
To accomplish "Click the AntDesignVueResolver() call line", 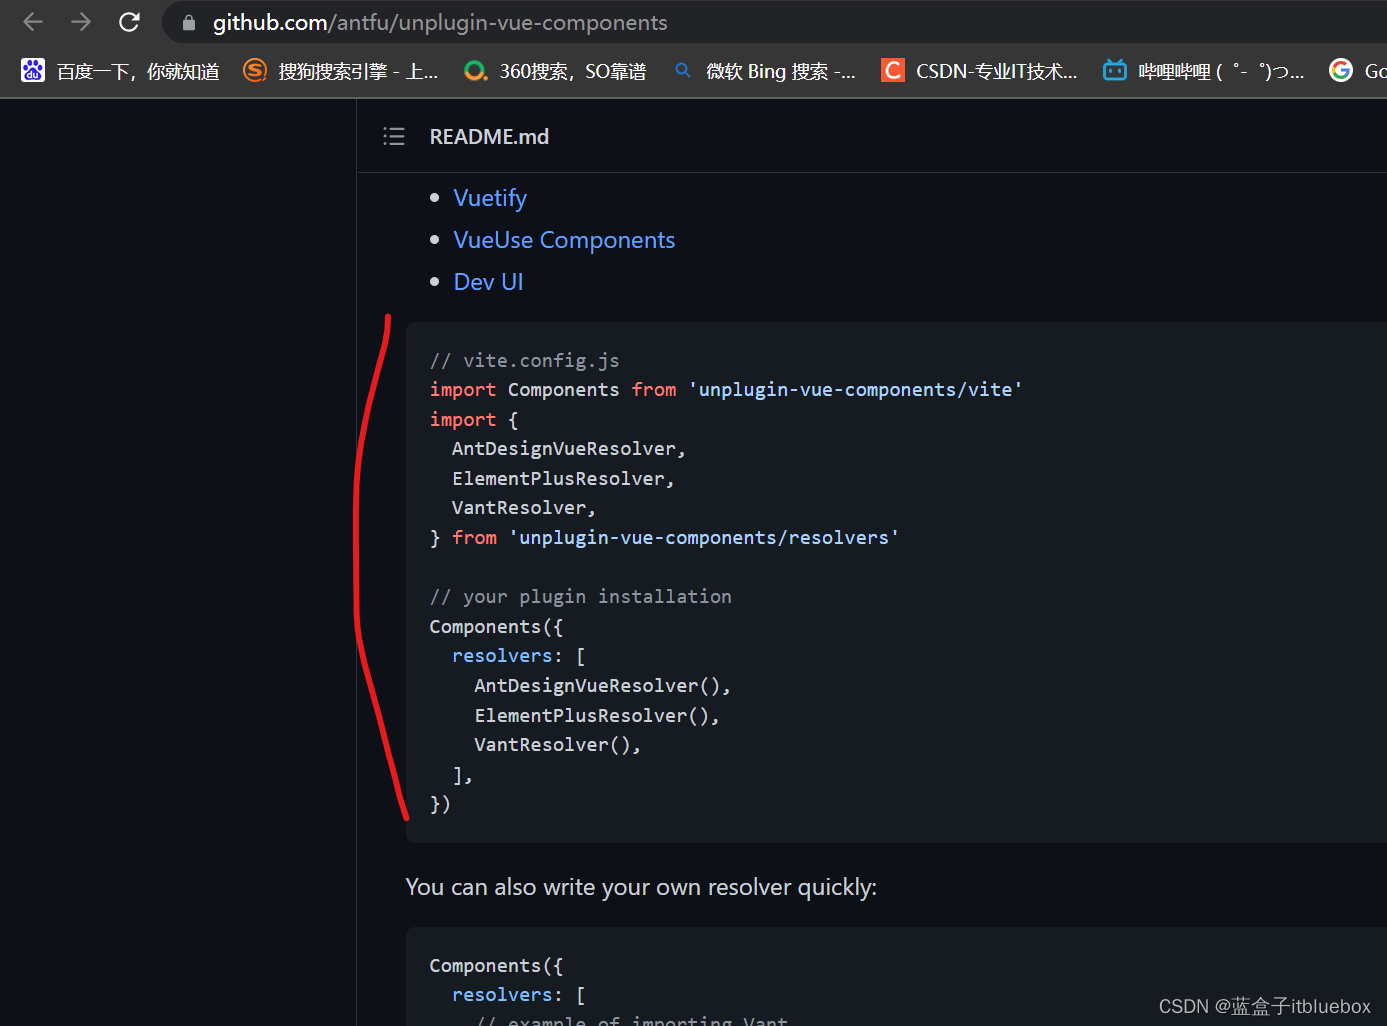I will 602,686.
